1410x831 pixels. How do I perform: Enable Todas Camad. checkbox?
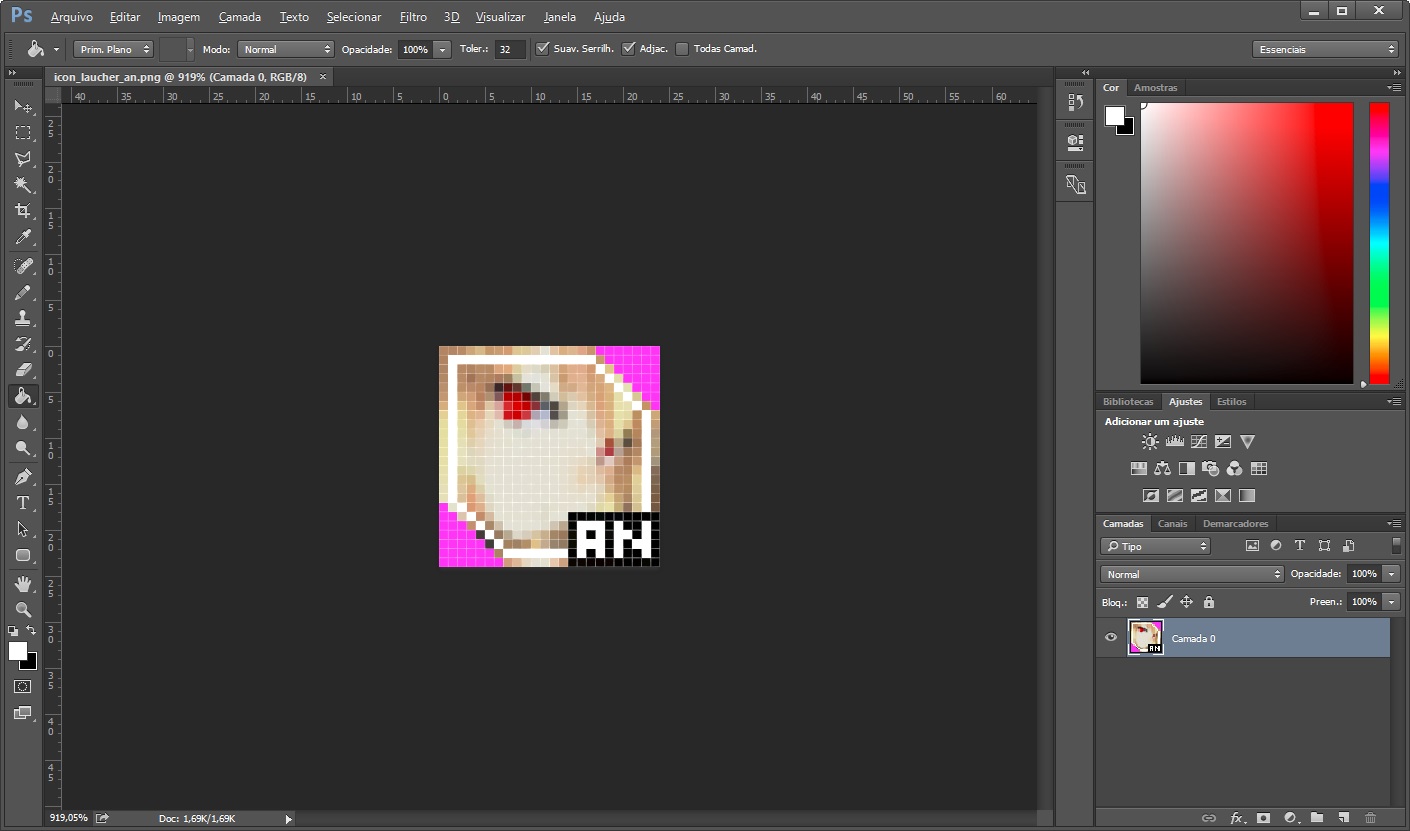point(682,48)
